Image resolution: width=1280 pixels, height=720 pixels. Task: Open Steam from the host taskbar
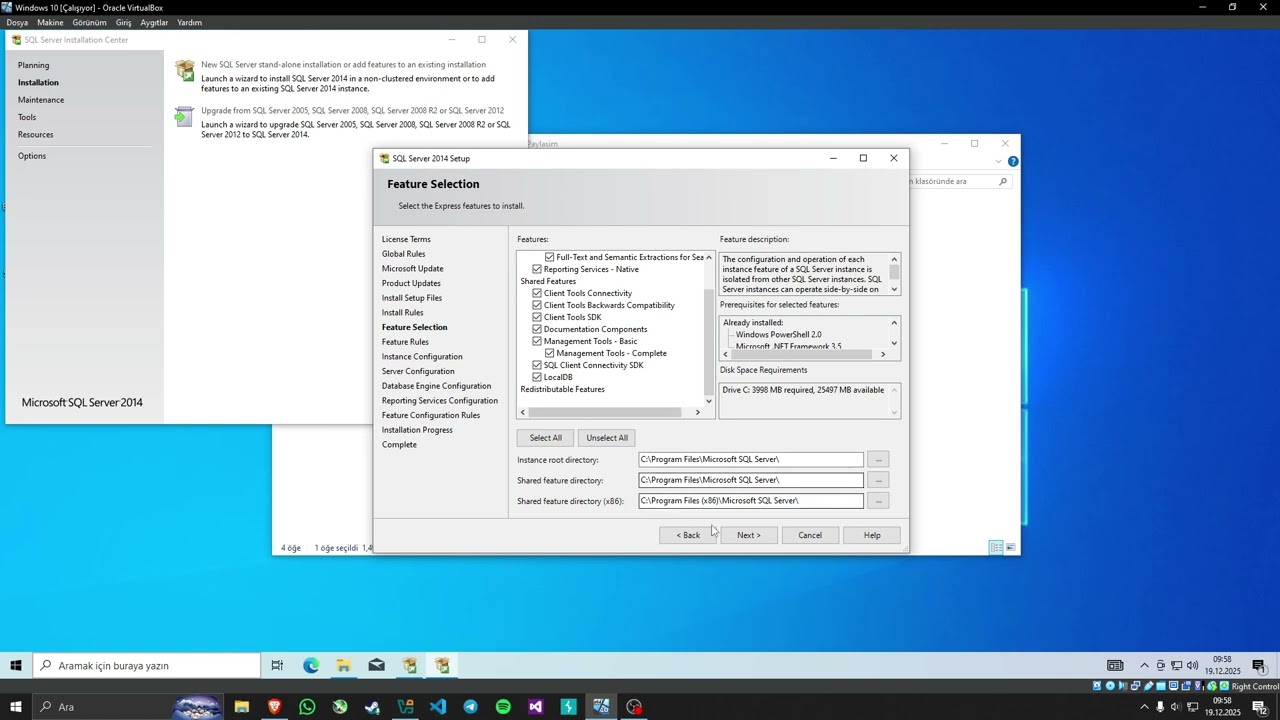[x=372, y=707]
